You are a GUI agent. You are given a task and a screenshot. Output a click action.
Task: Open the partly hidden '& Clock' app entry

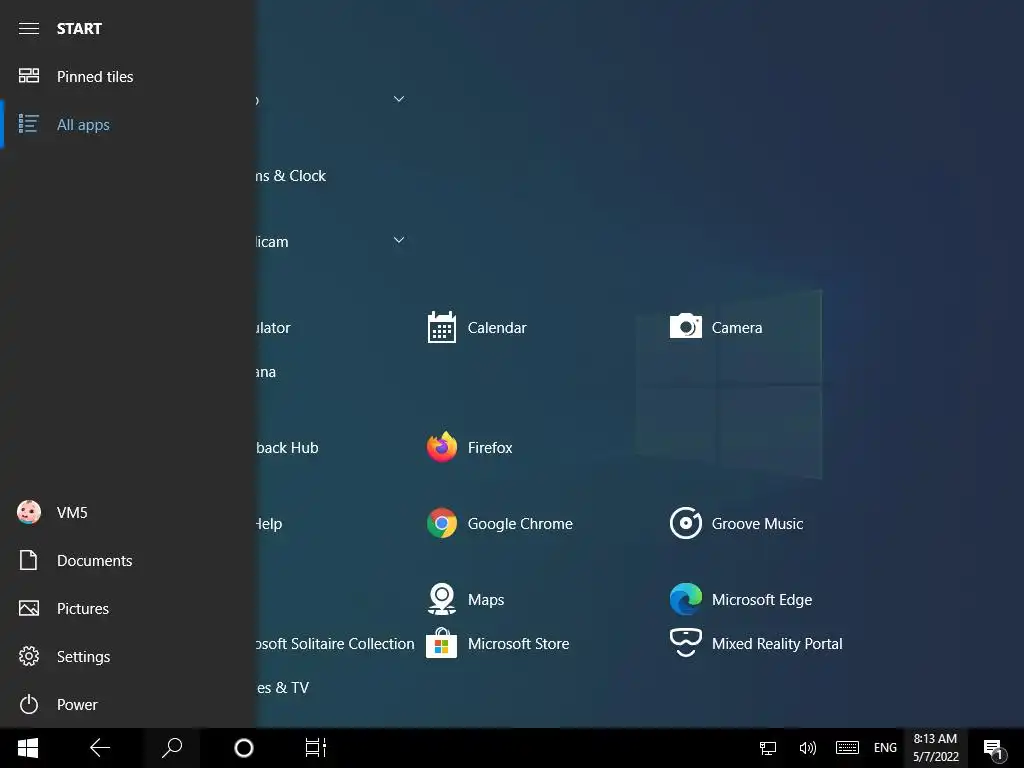[291, 176]
